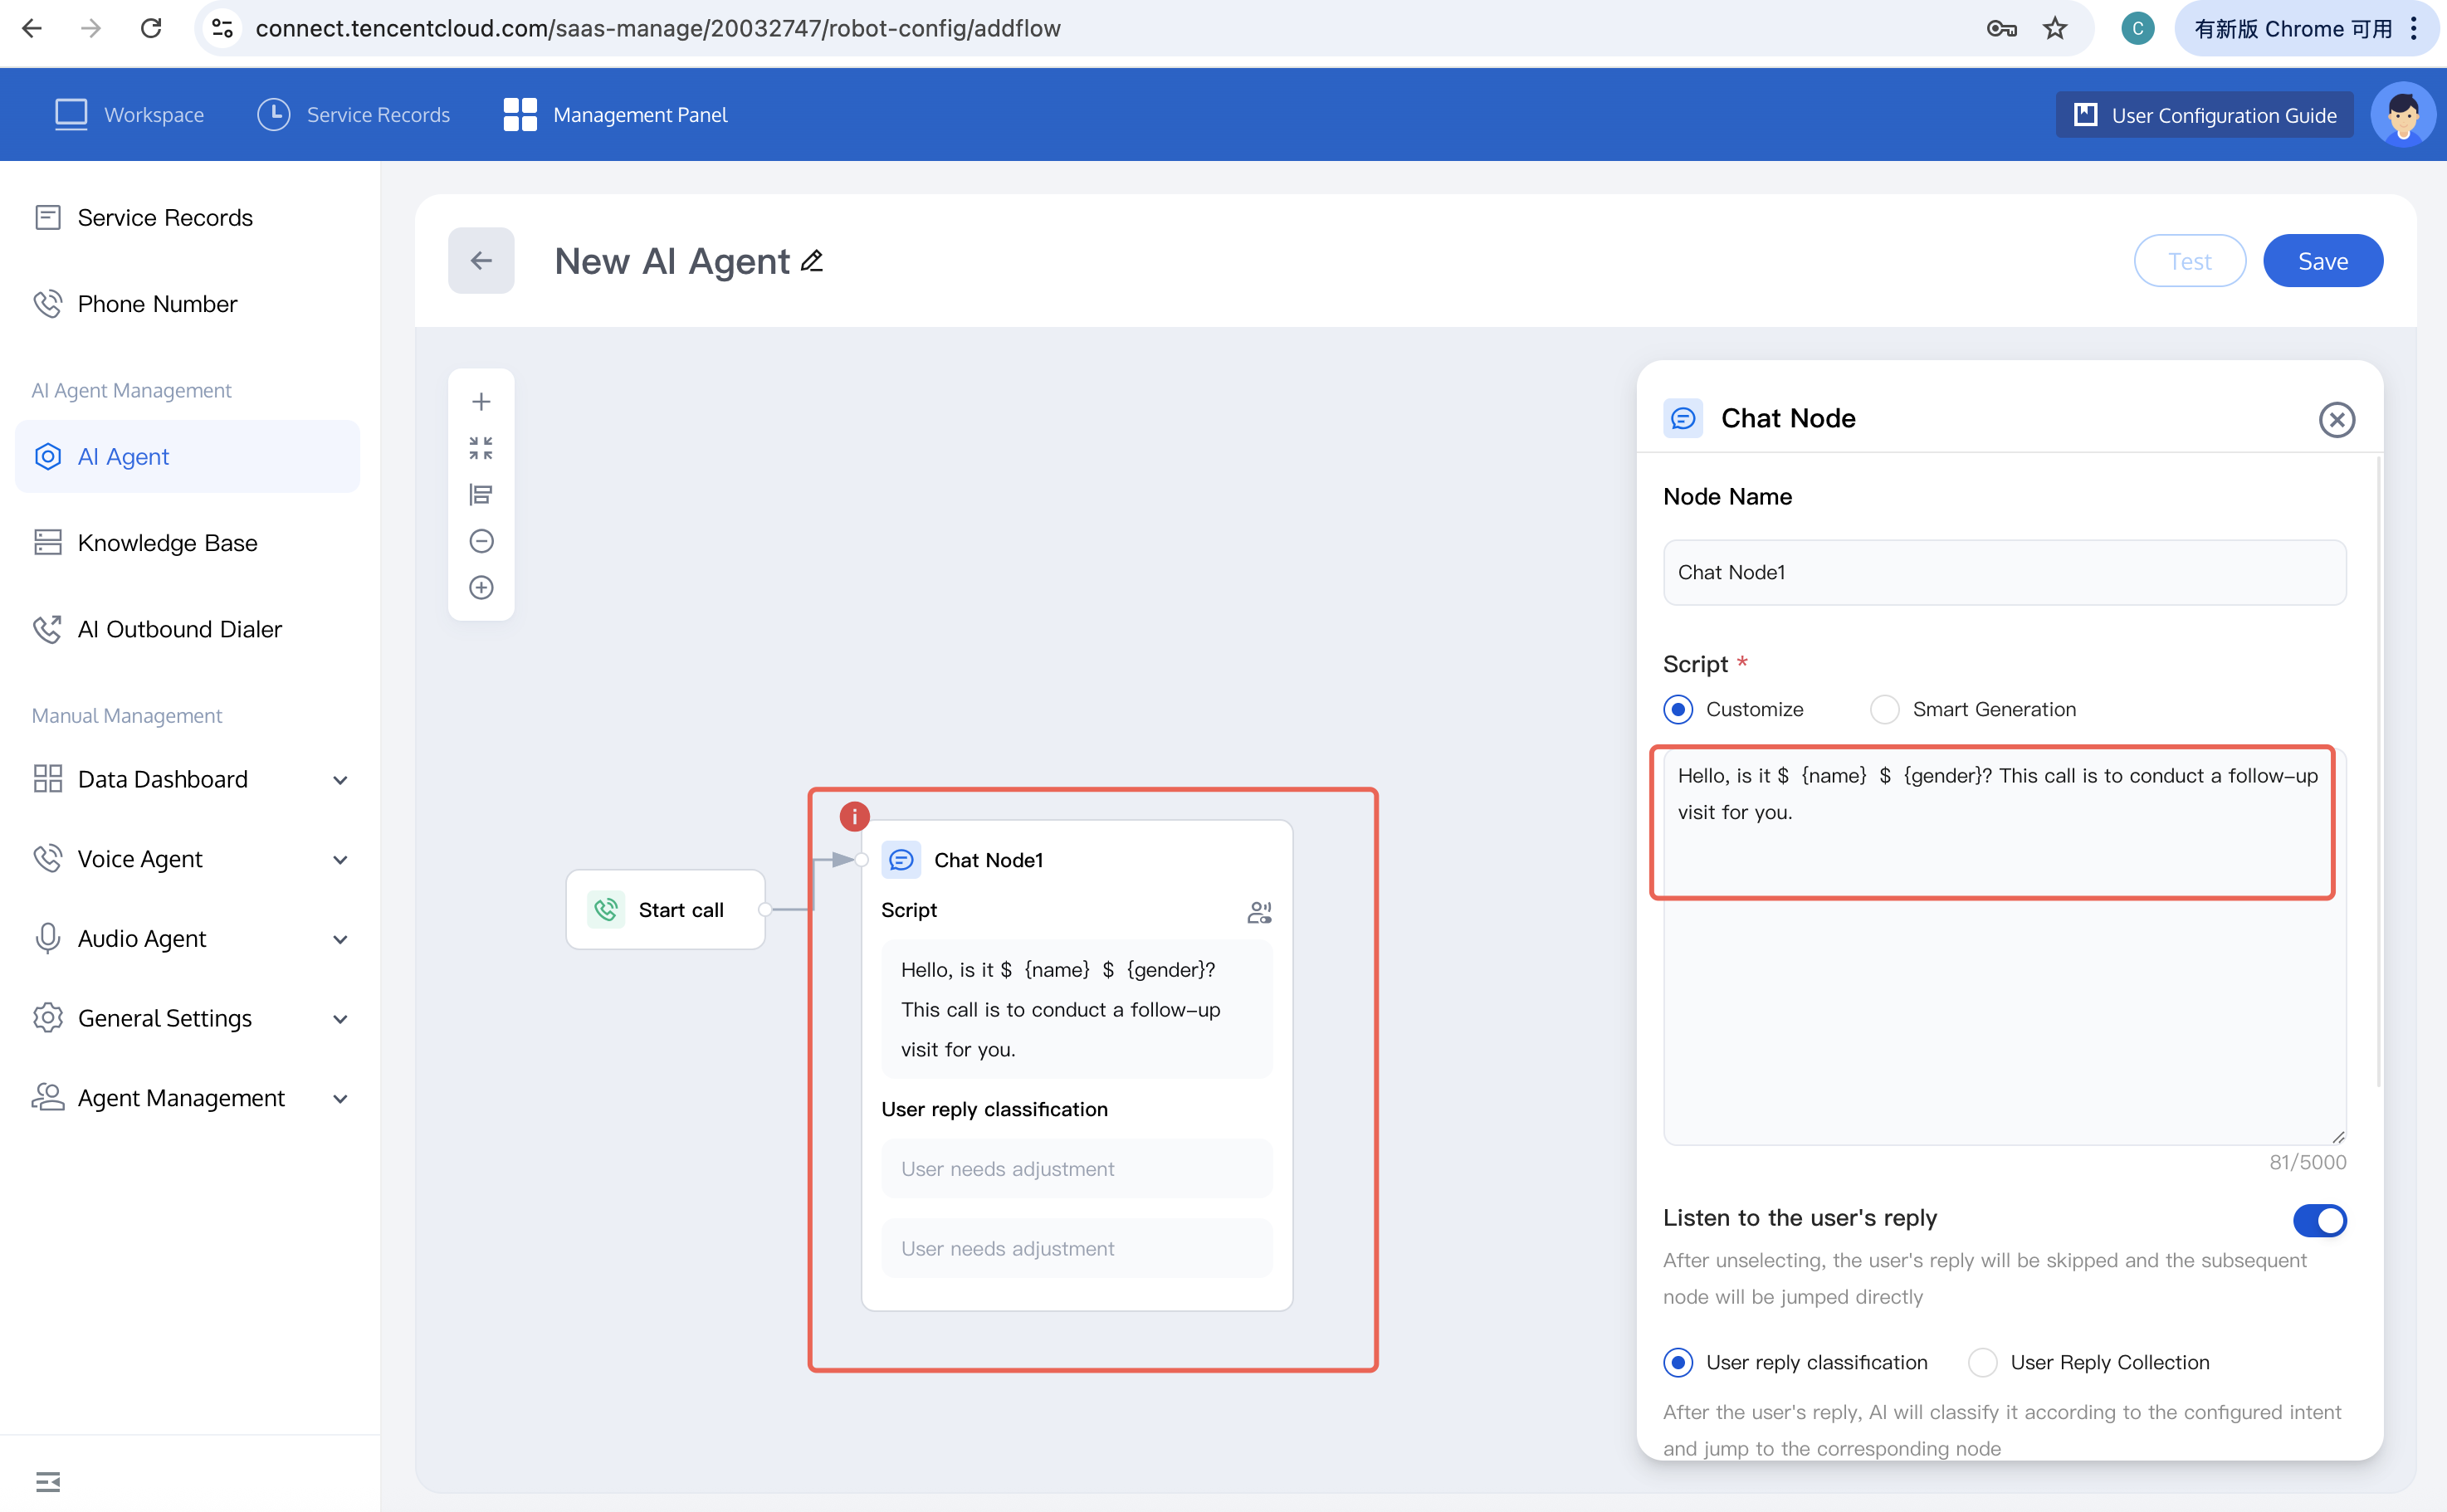Select the Smart Generation radio option
The width and height of the screenshot is (2447, 1512).
point(1884,709)
